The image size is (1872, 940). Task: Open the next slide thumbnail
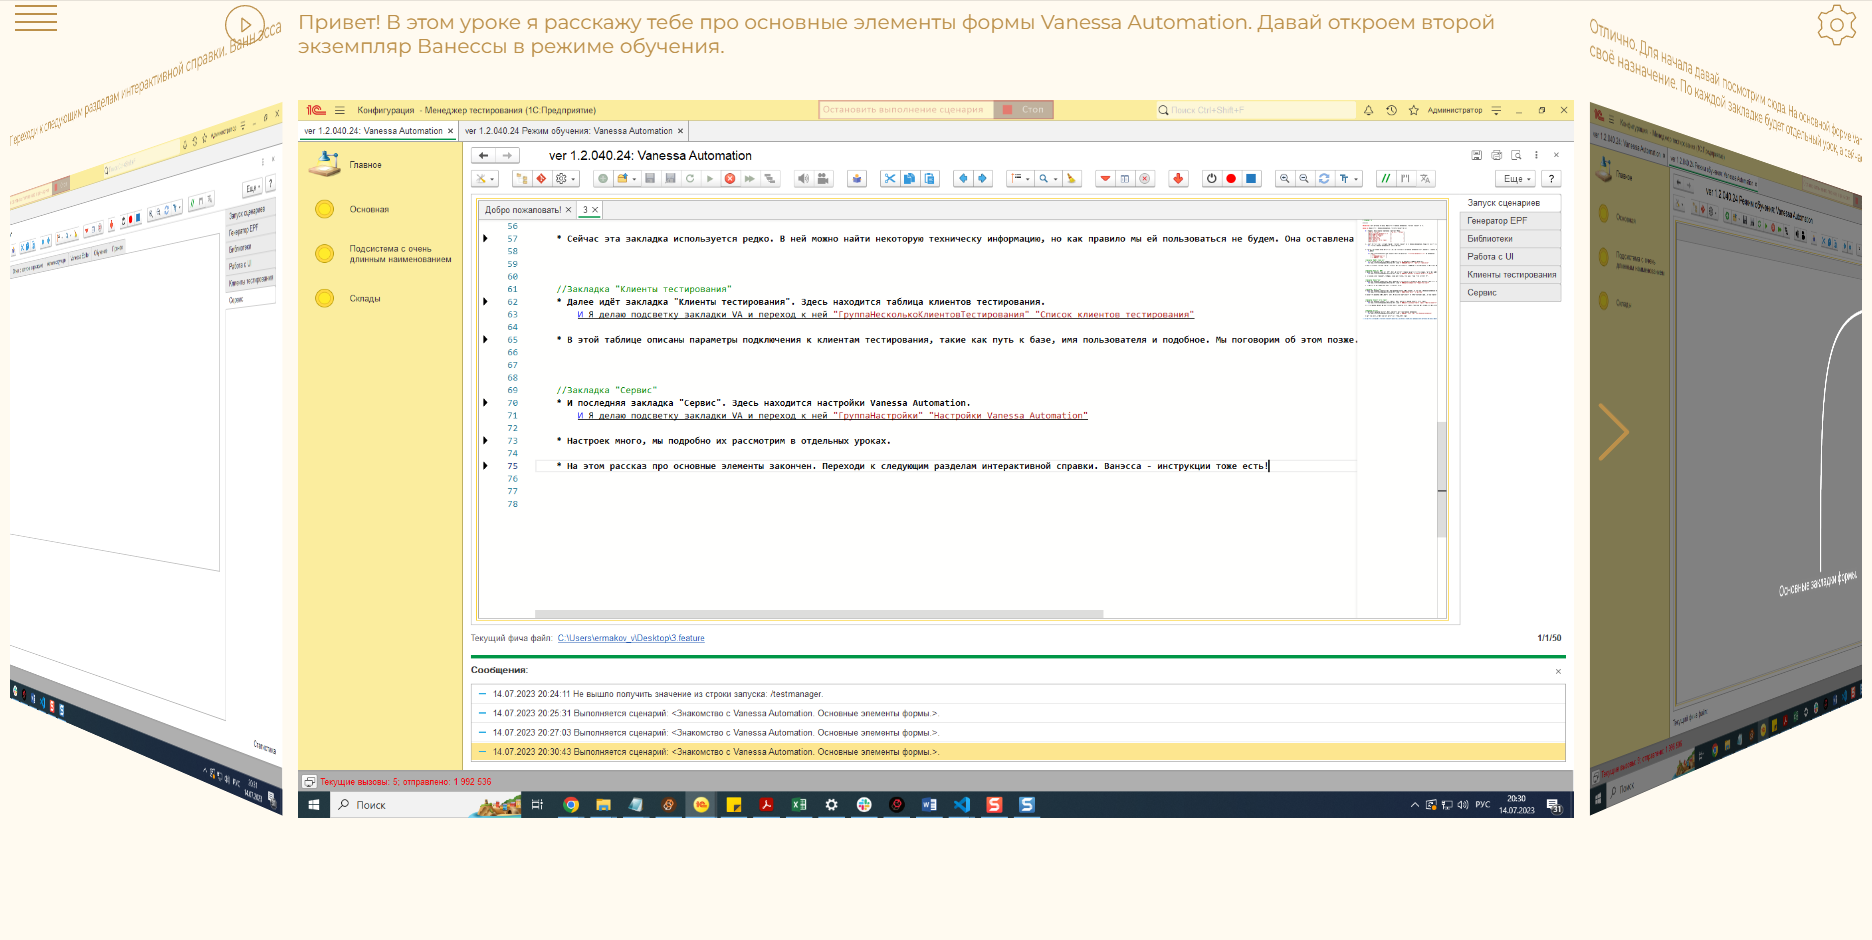[x=1726, y=458]
